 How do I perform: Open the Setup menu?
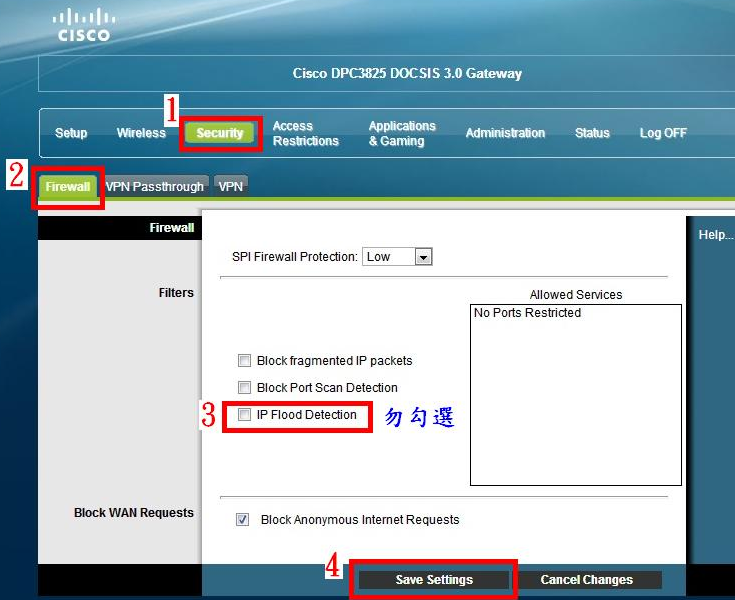71,133
